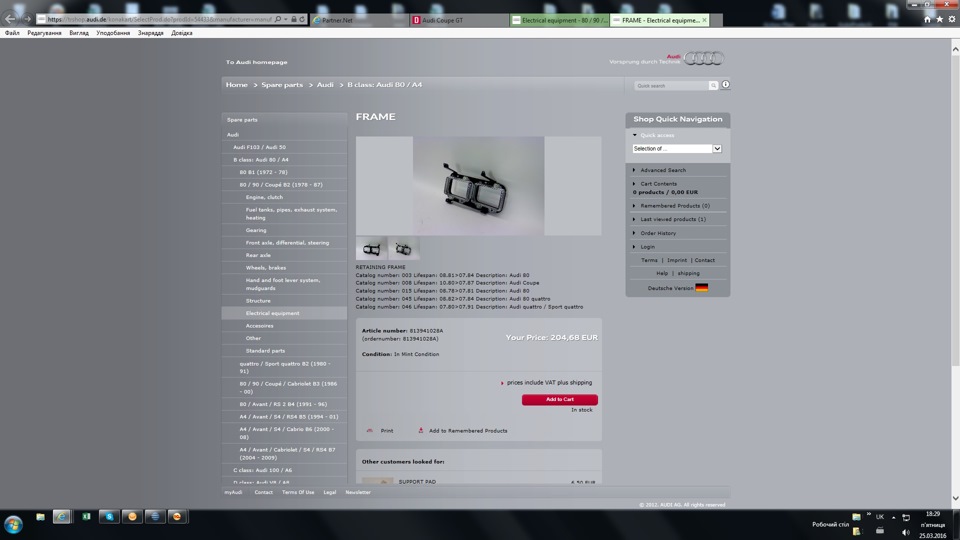The image size is (960, 540).
Task: Open the Знаряддя menu
Action: coord(151,33)
